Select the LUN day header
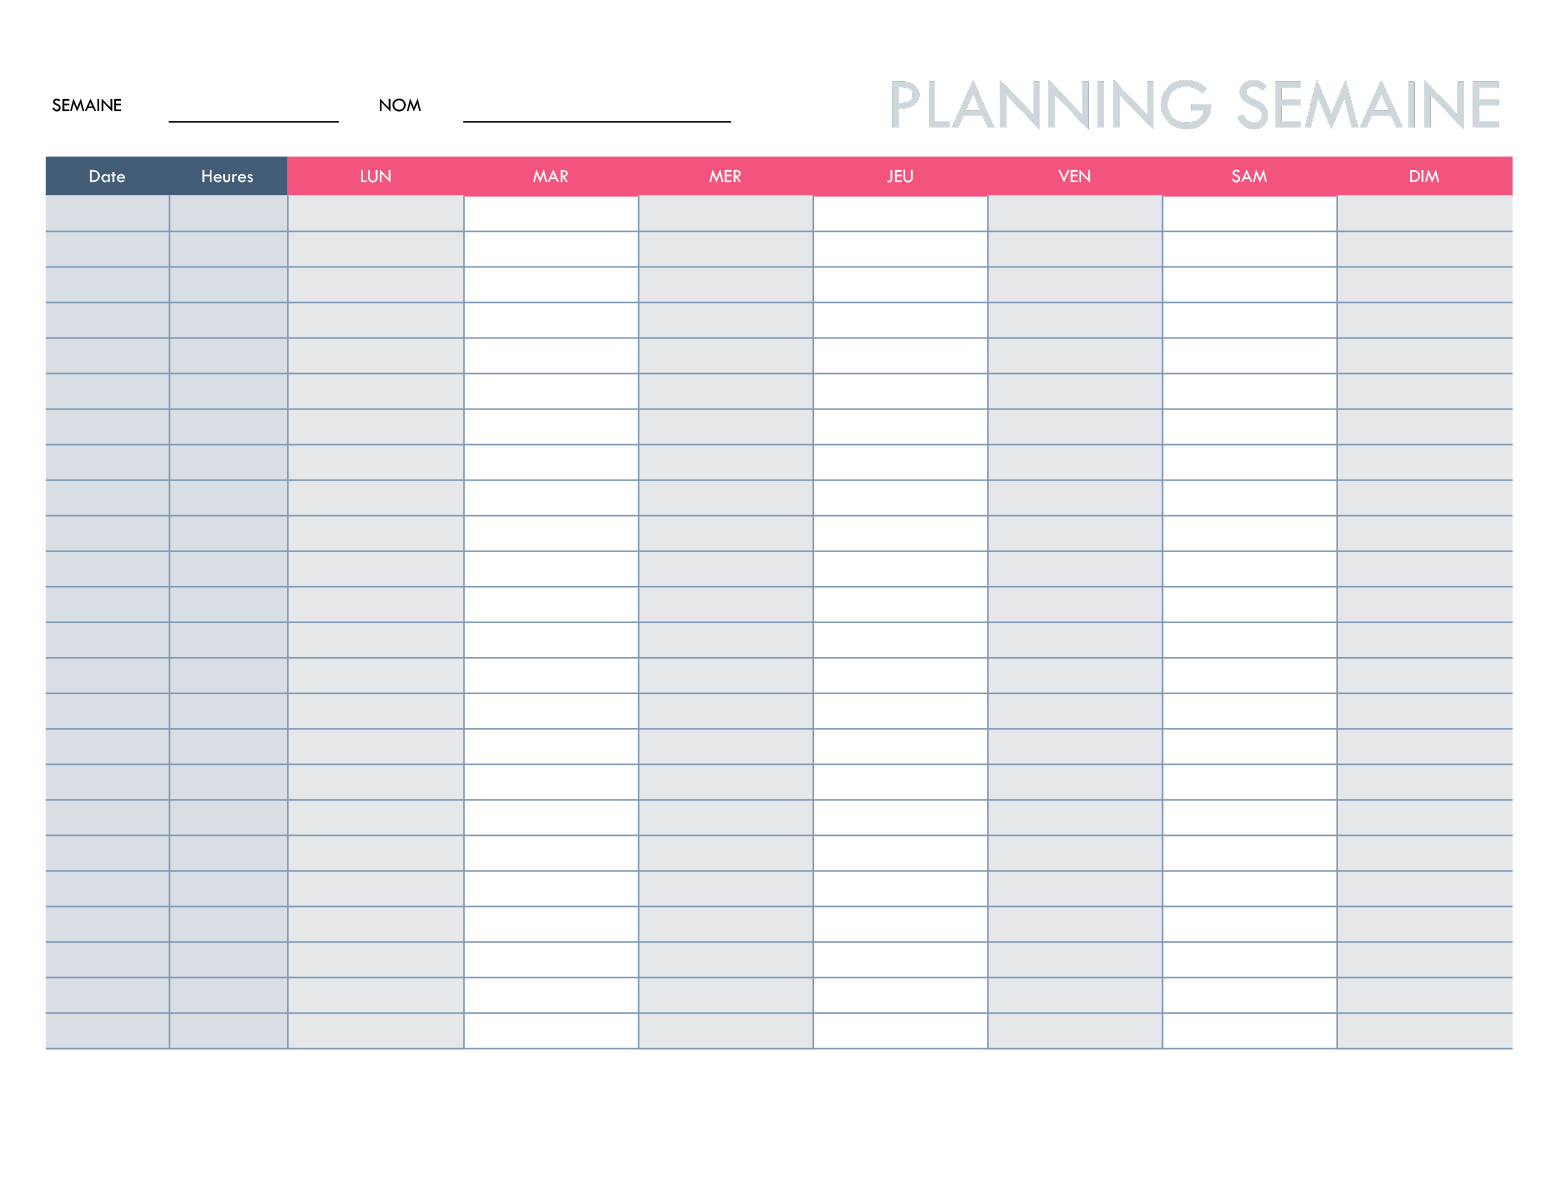 click(x=375, y=176)
